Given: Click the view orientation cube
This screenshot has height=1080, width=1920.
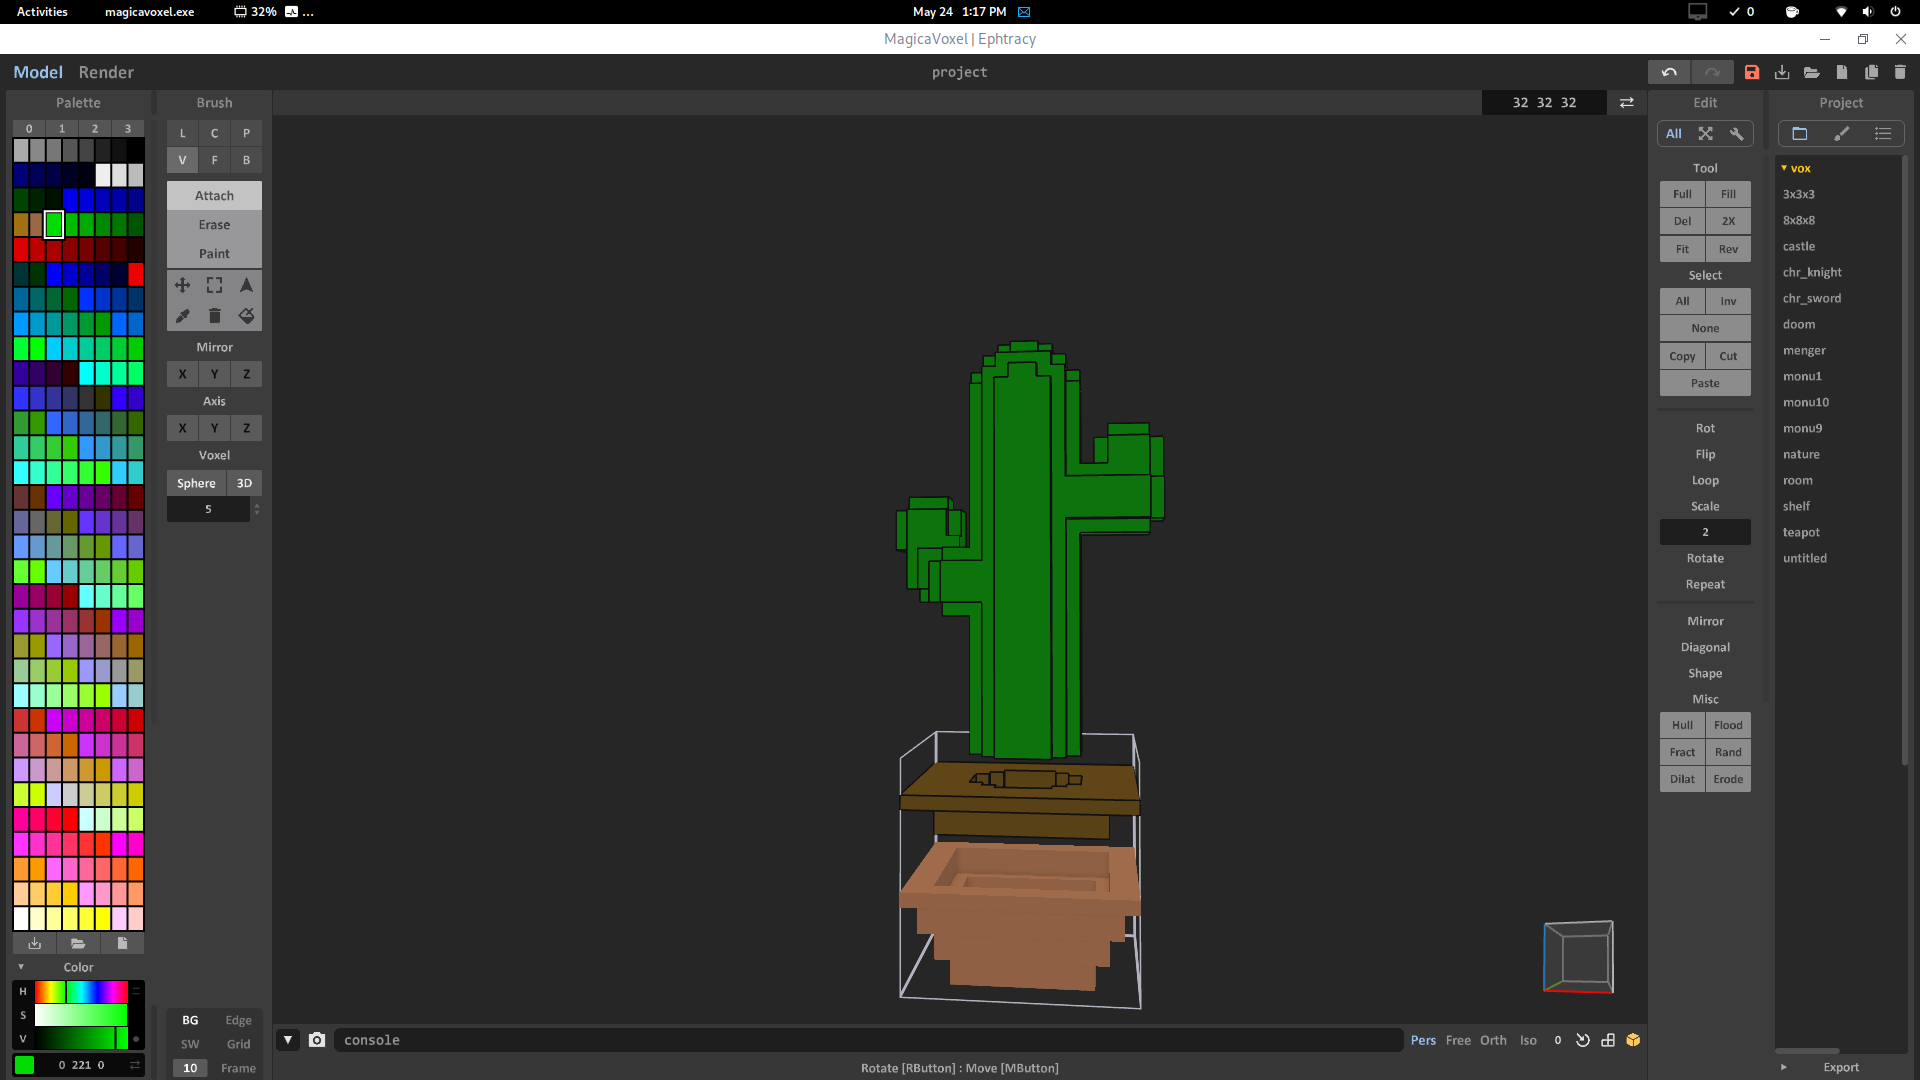Looking at the screenshot, I should [1578, 957].
